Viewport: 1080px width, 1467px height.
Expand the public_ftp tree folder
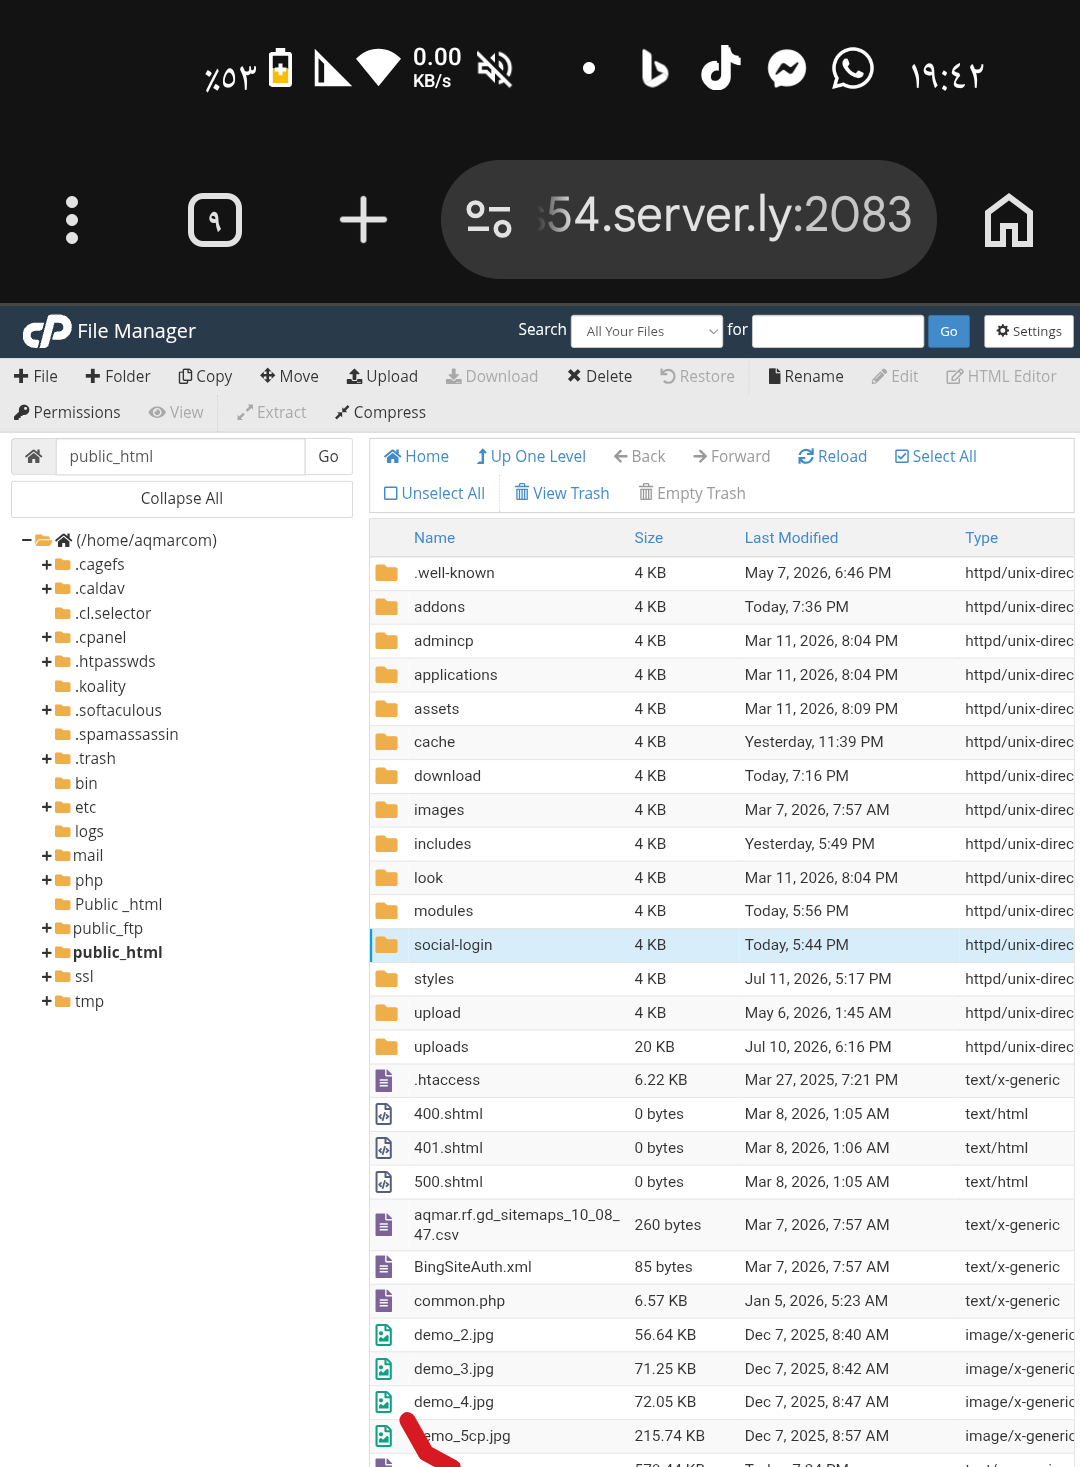coord(47,928)
